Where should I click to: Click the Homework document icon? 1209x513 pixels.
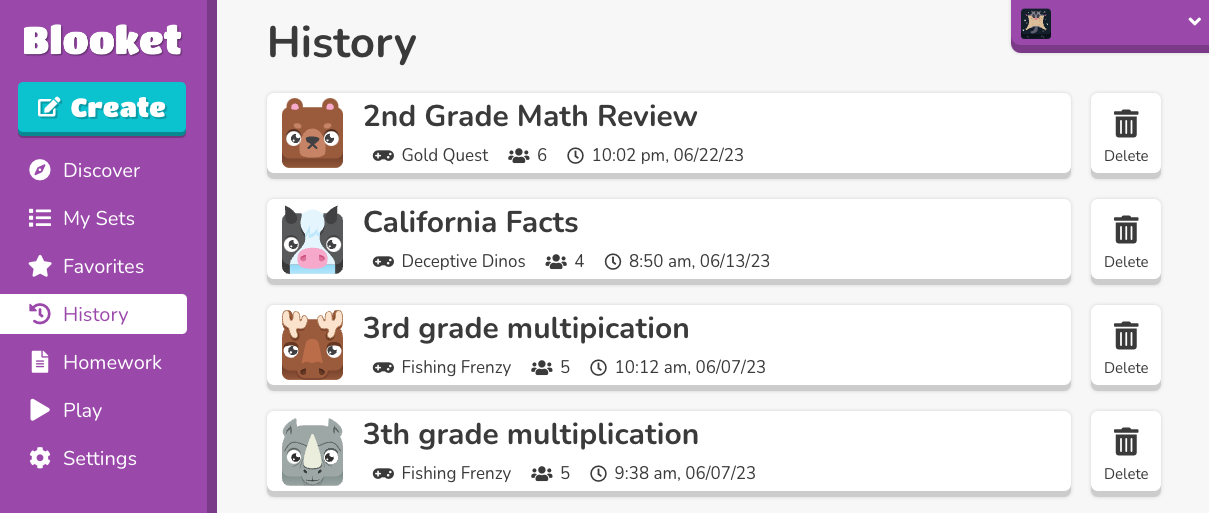tap(40, 362)
